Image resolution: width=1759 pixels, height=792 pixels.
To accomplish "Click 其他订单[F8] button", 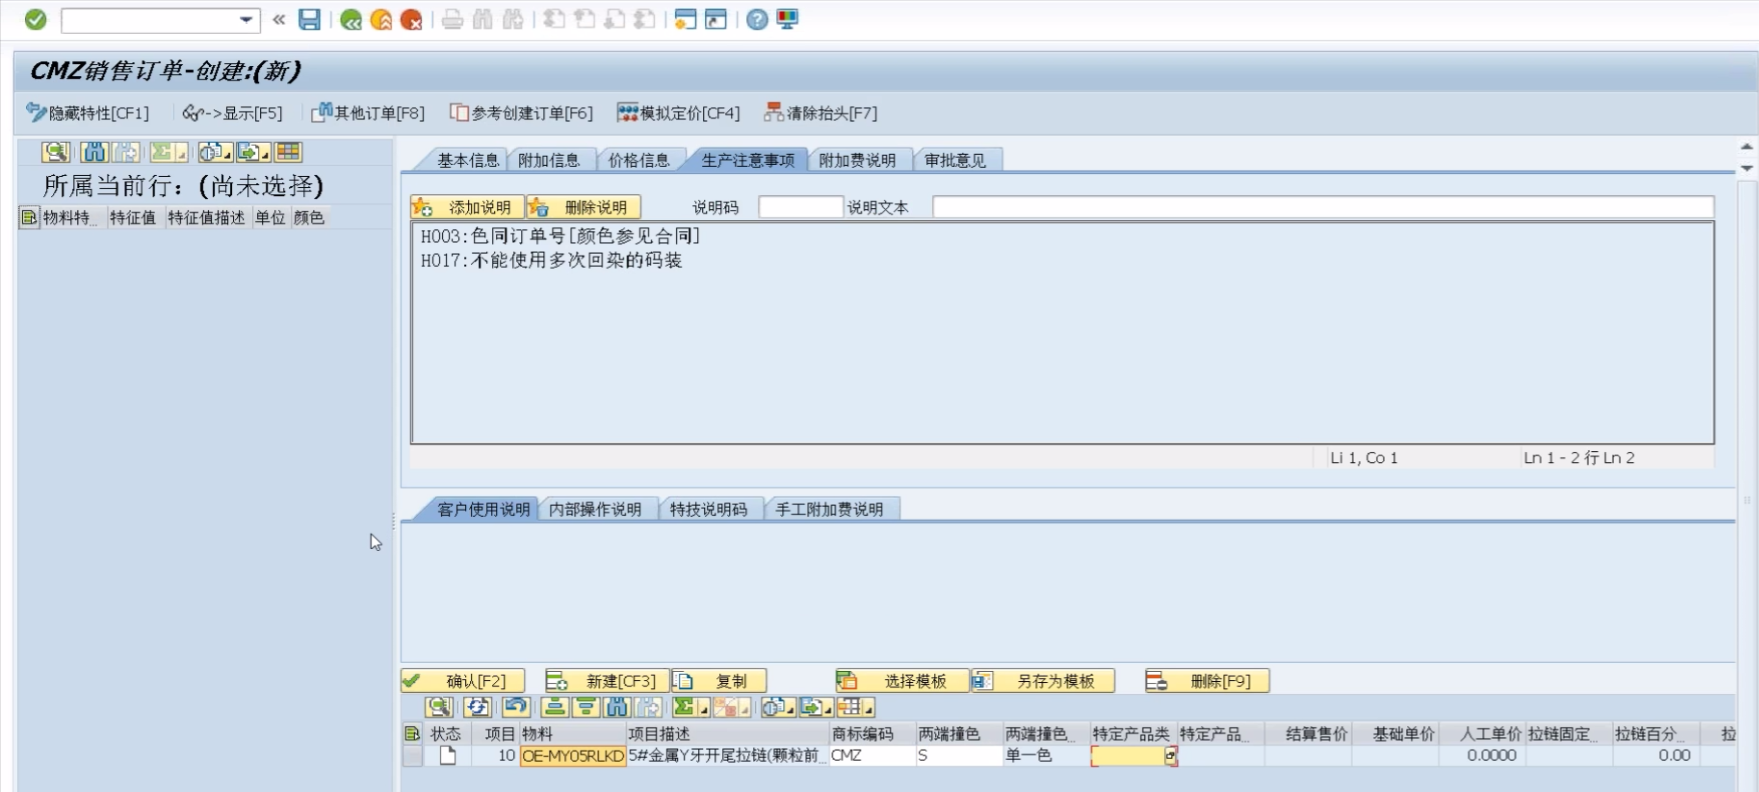I will coord(368,113).
